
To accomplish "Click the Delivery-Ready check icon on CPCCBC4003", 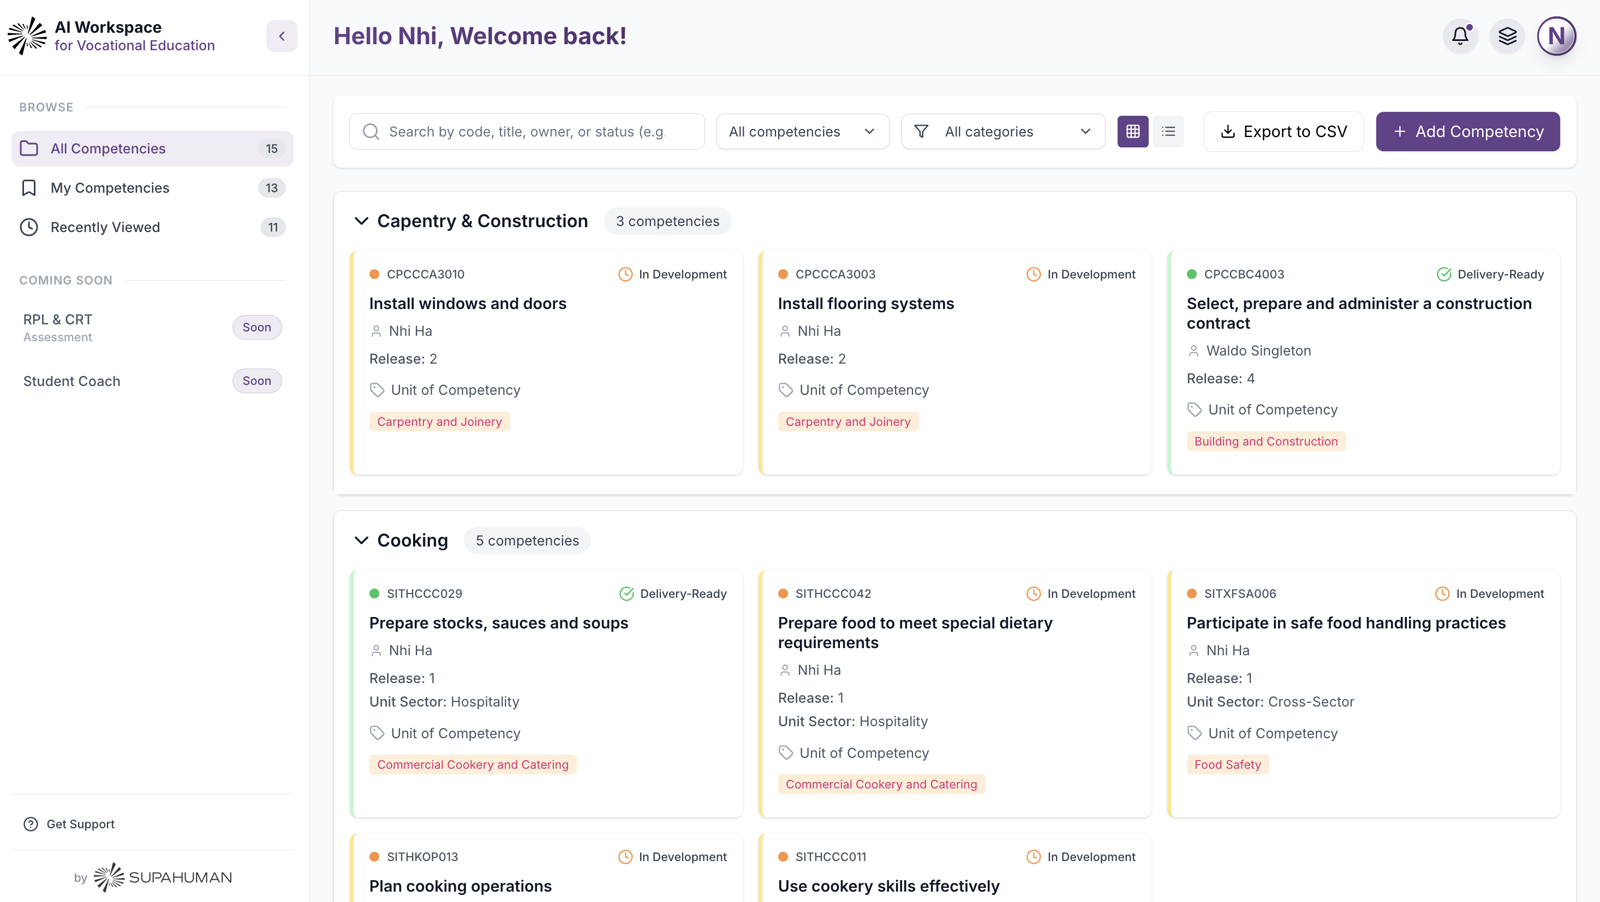I will (1444, 274).
